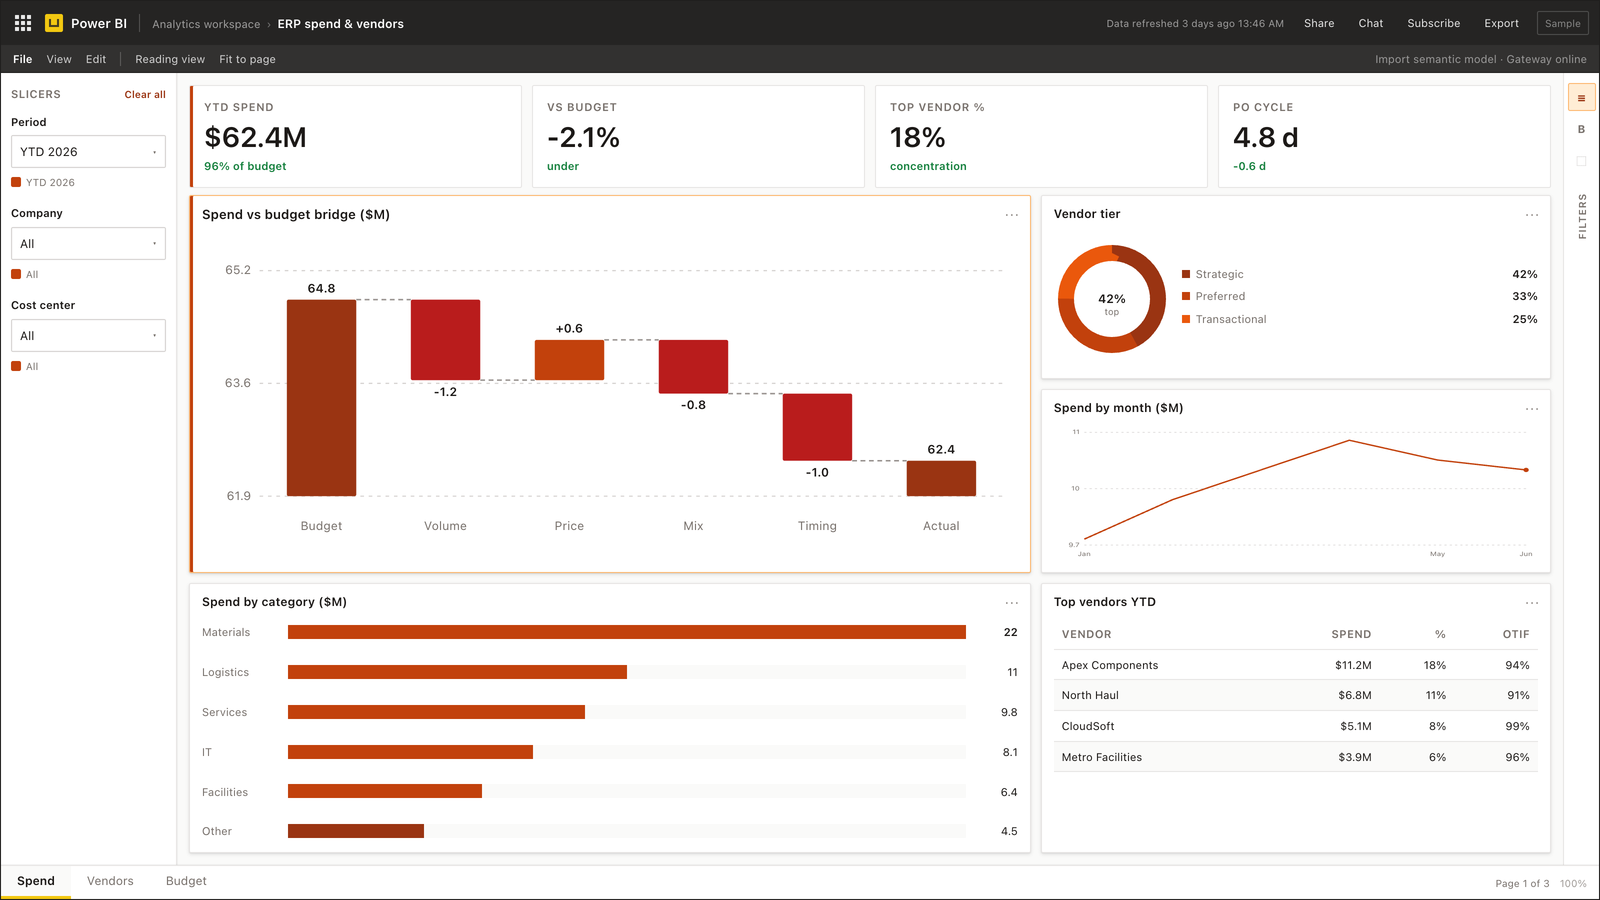This screenshot has height=900, width=1600.
Task: Select the Volume bar in bridge chart
Action: pyautogui.click(x=445, y=340)
